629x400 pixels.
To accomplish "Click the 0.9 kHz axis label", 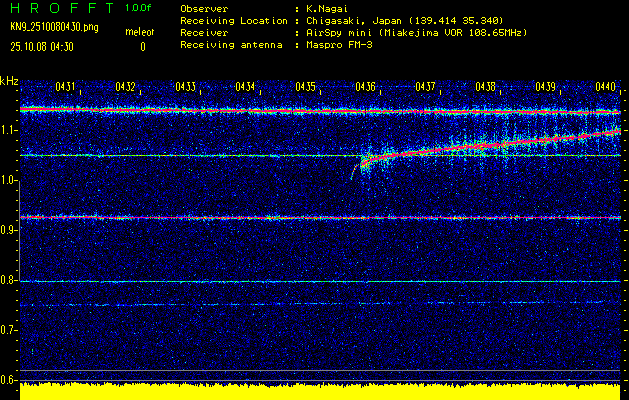I will (10, 230).
